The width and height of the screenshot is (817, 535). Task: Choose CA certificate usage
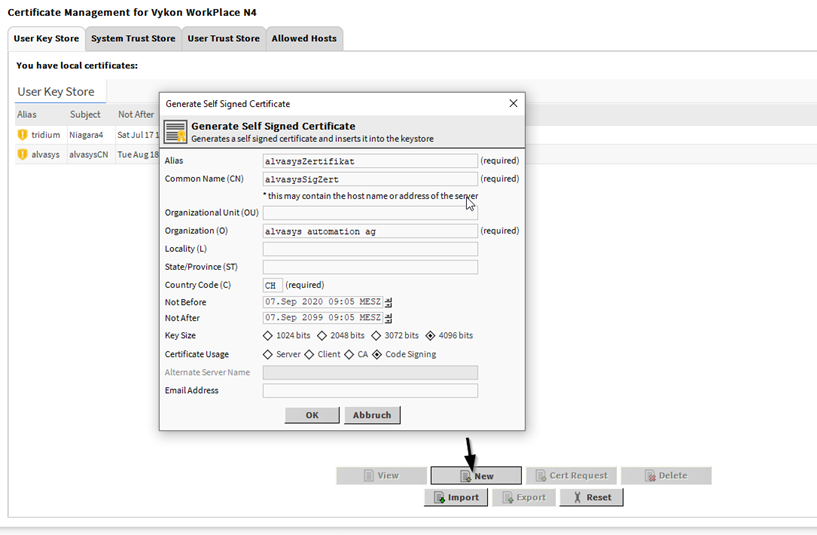[349, 354]
